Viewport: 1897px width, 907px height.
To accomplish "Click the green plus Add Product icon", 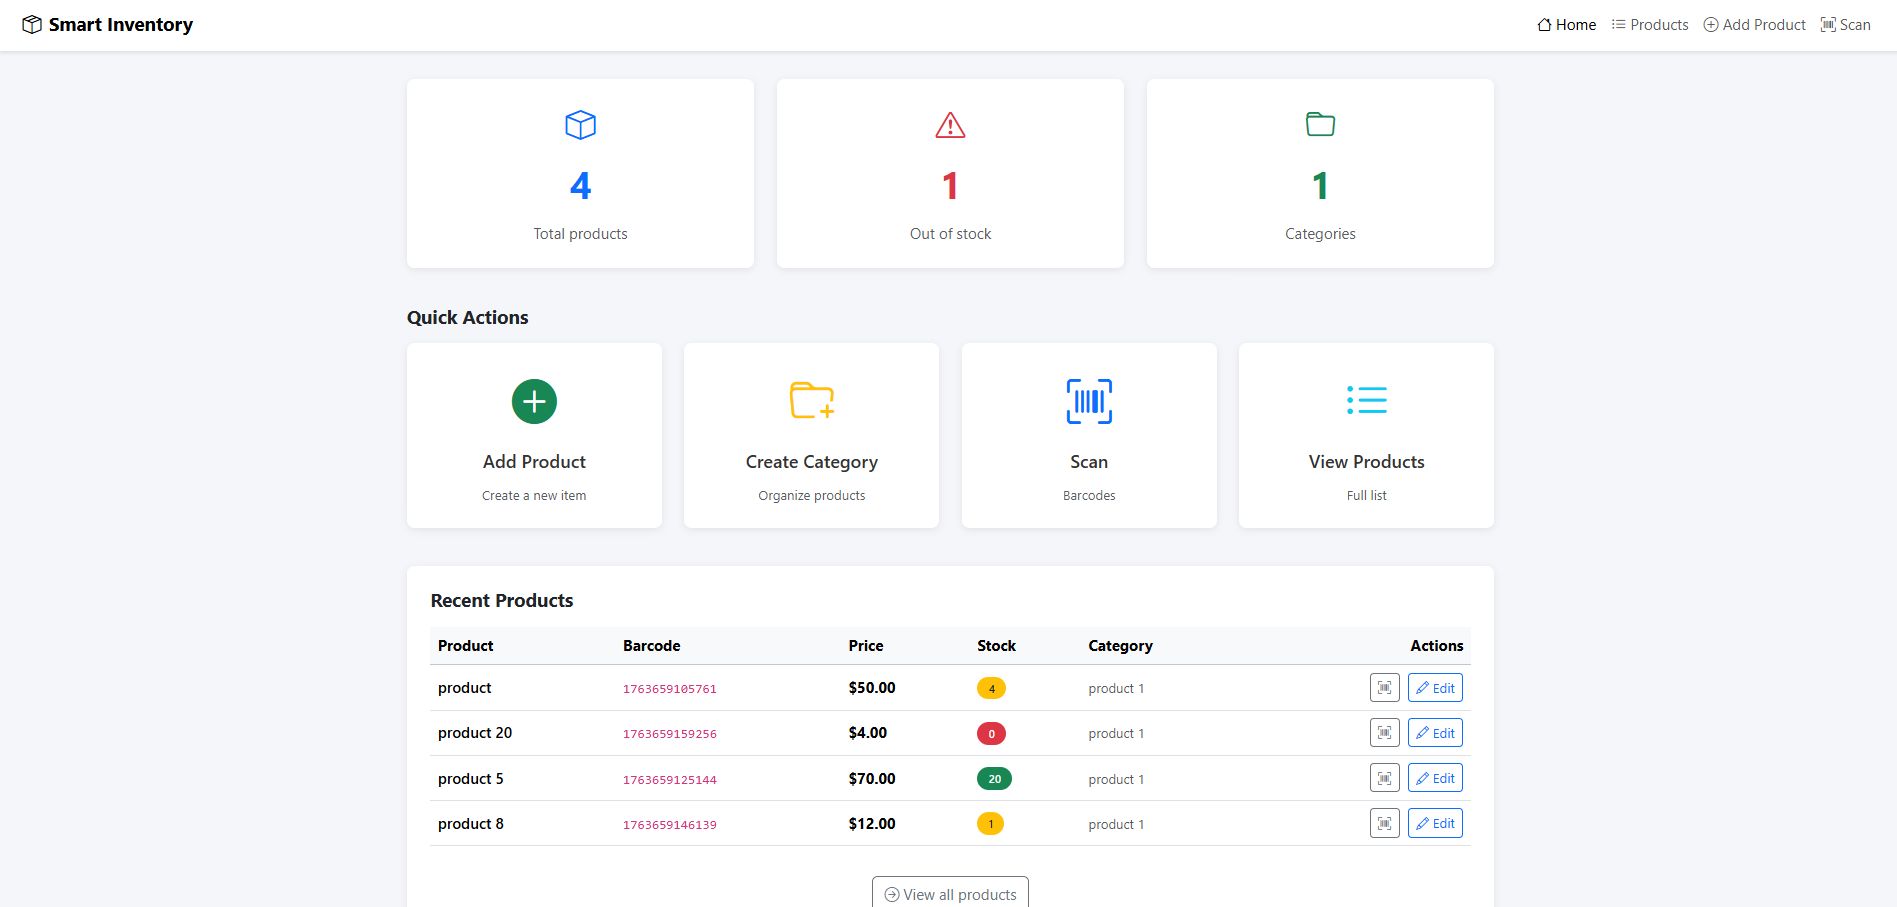I will [534, 401].
